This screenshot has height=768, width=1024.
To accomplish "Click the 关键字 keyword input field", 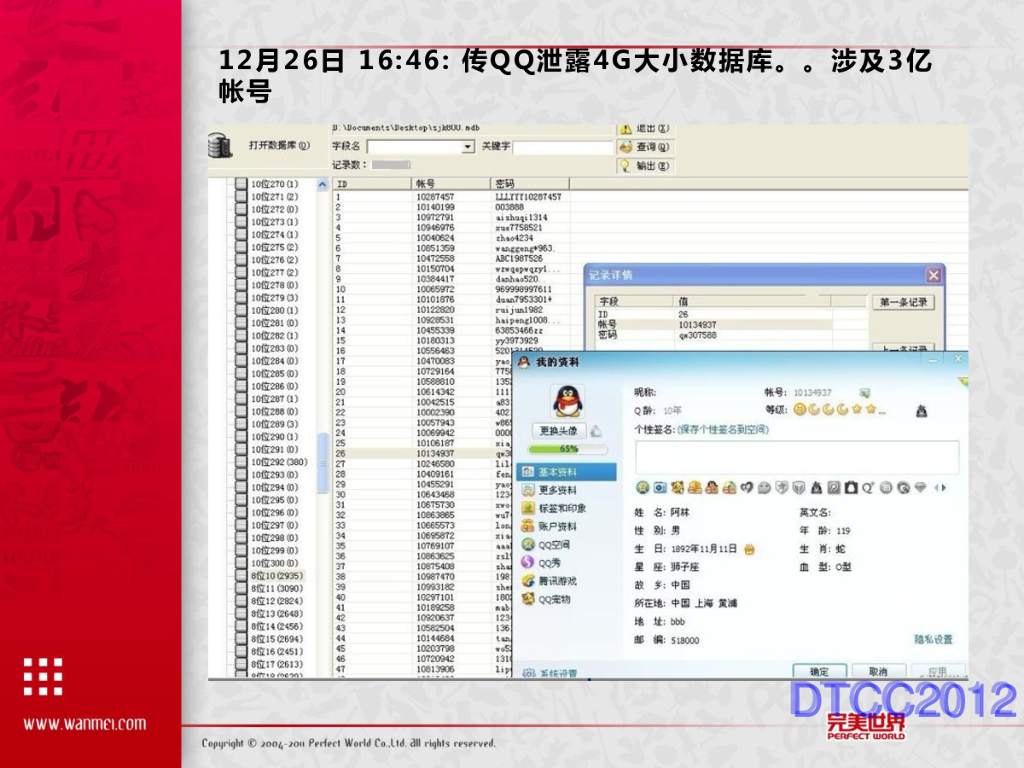I will (562, 147).
